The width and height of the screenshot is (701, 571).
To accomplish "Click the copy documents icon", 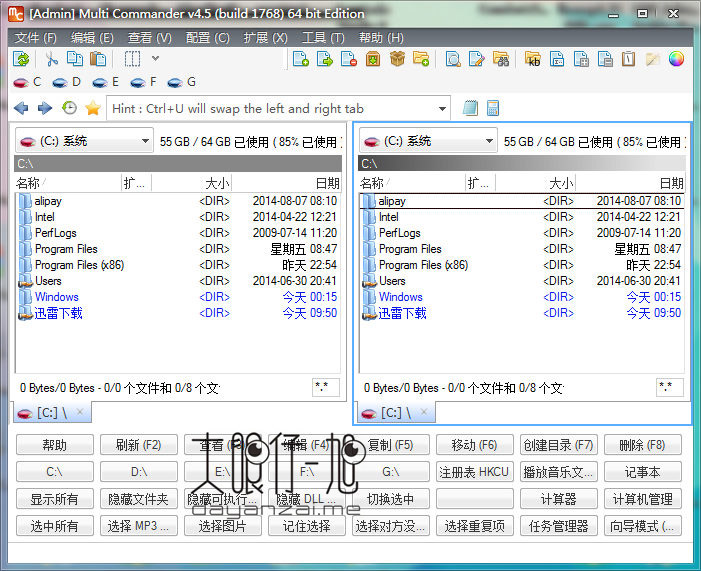I will tap(75, 59).
